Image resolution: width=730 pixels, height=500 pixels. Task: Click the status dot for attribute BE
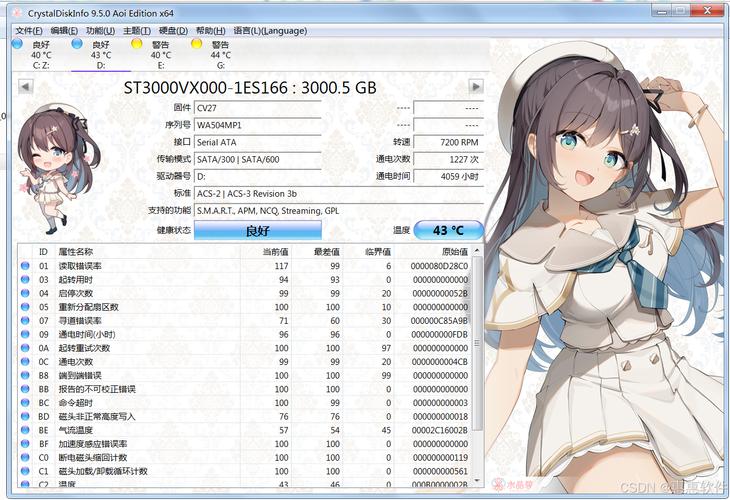coord(25,430)
